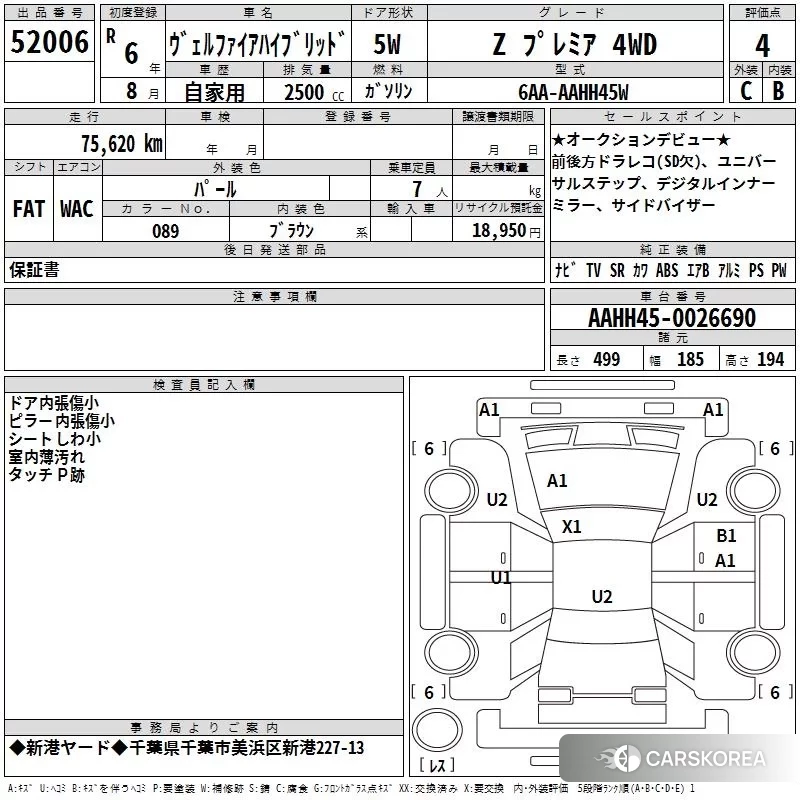
Task: Click the overall evaluation score 4
Action: [x=762, y=45]
